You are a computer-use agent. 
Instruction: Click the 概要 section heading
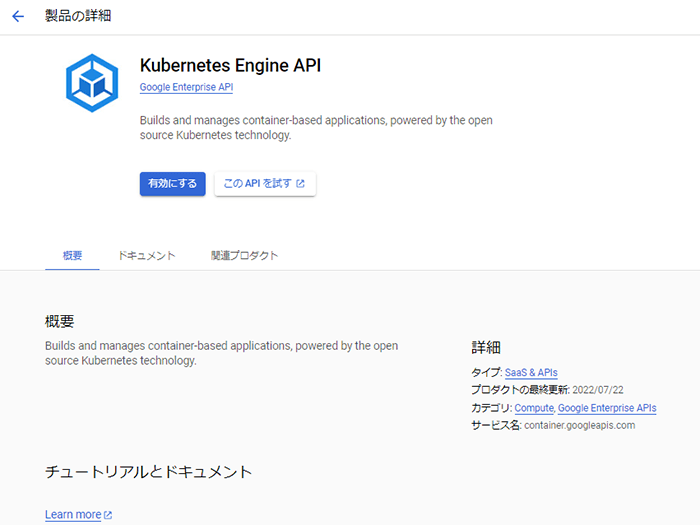[x=59, y=321]
